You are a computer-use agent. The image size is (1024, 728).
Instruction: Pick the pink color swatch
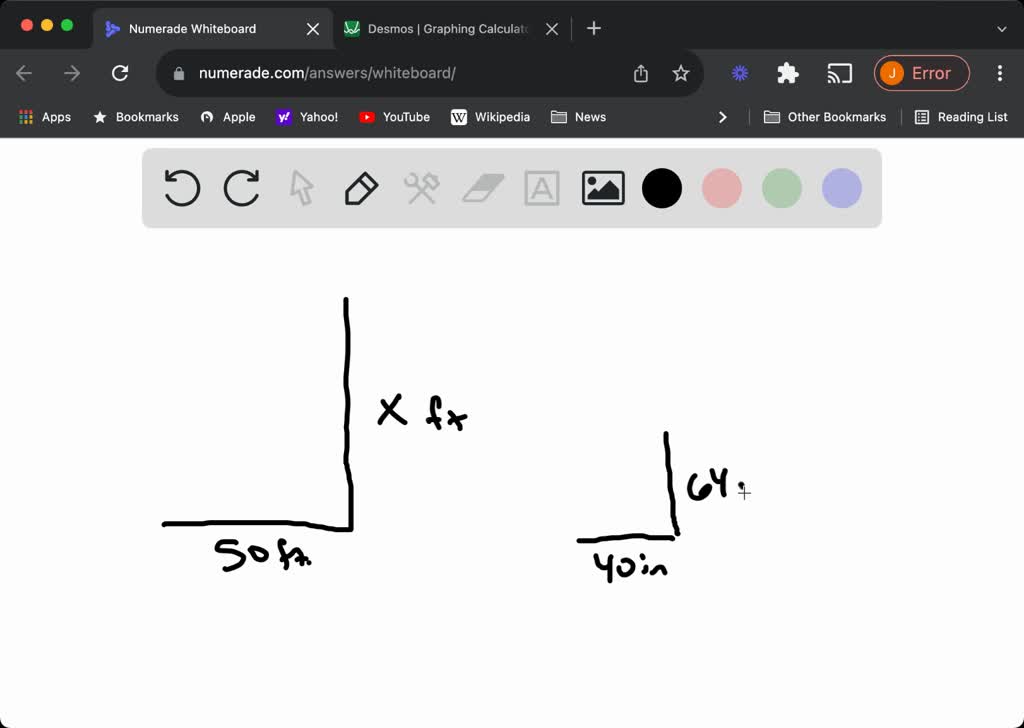tap(722, 188)
